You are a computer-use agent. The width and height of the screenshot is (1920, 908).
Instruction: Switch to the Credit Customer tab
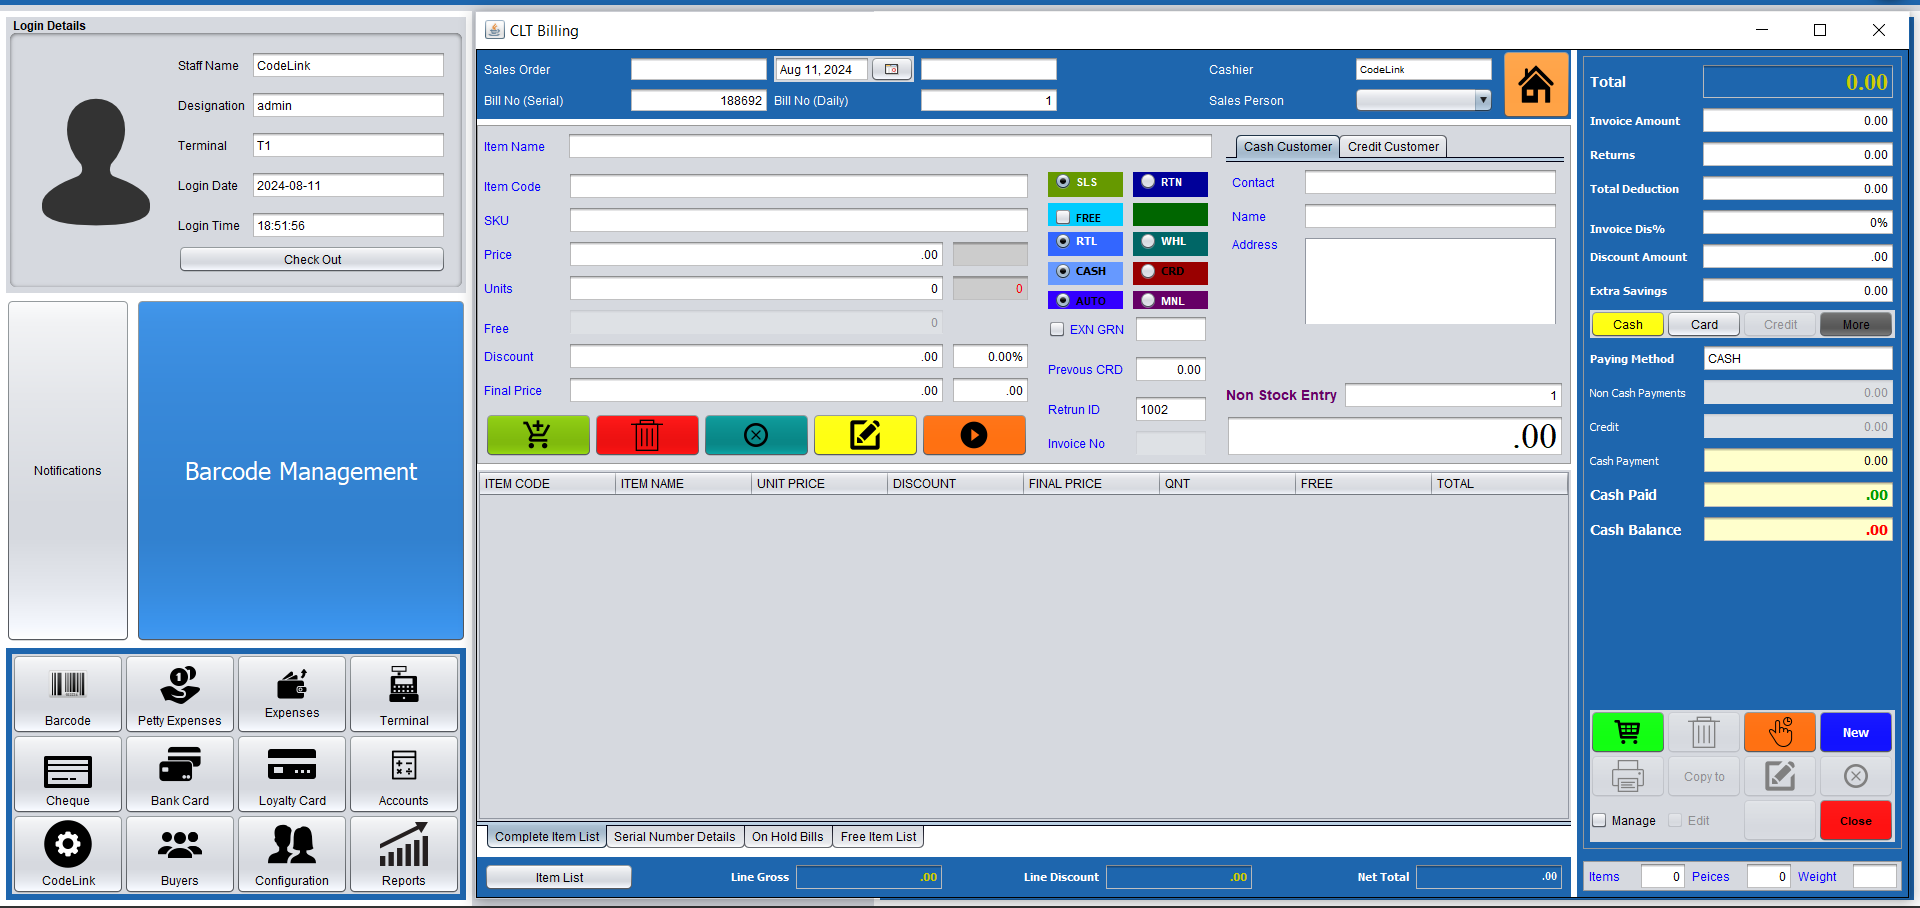point(1392,147)
